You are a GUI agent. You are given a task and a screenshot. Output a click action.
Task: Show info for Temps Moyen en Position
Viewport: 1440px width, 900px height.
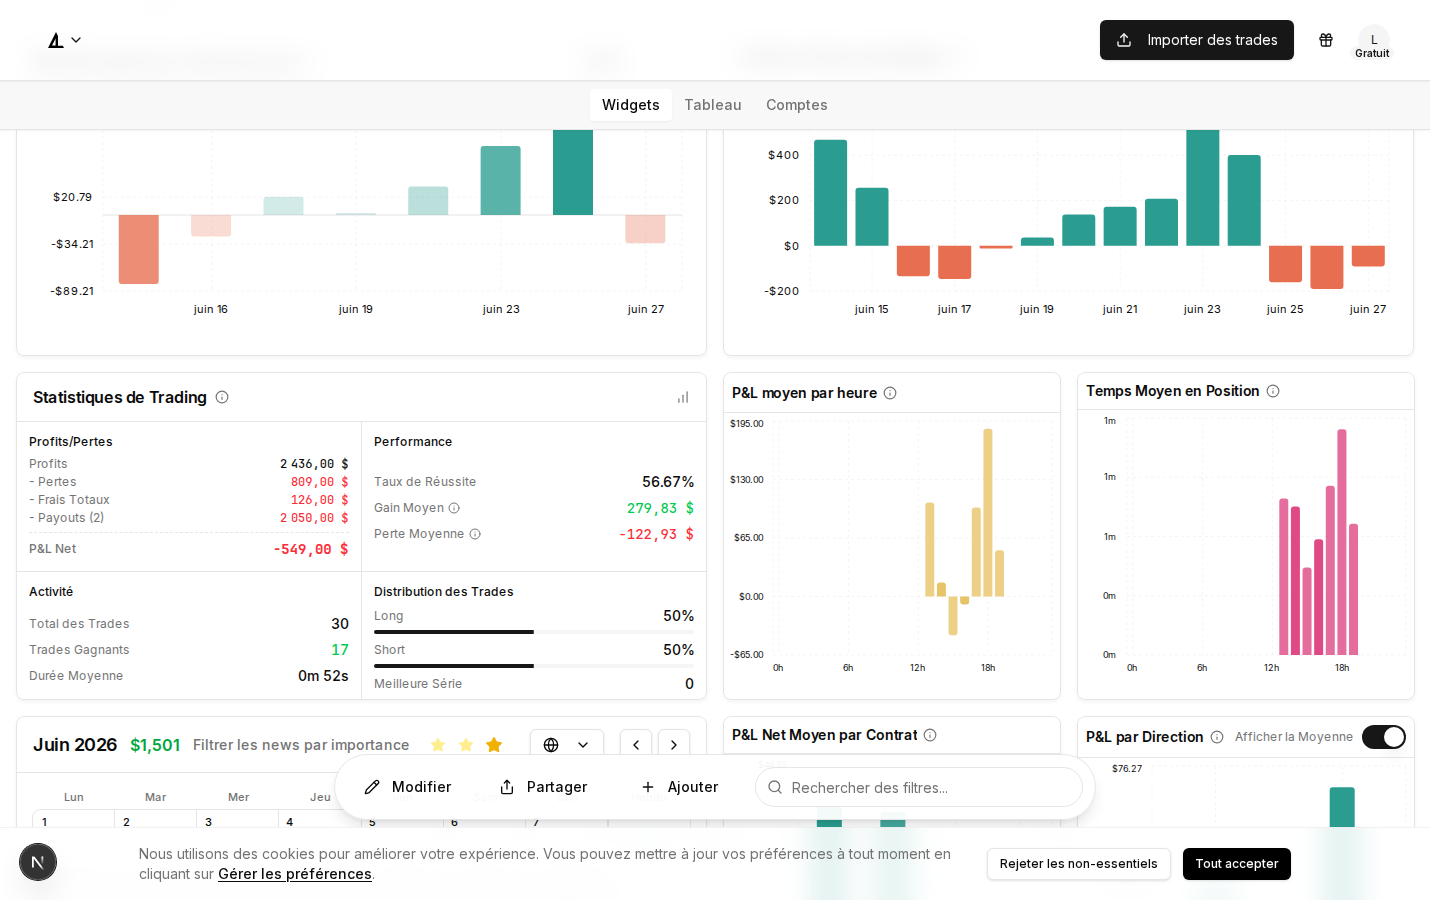[x=1273, y=391]
